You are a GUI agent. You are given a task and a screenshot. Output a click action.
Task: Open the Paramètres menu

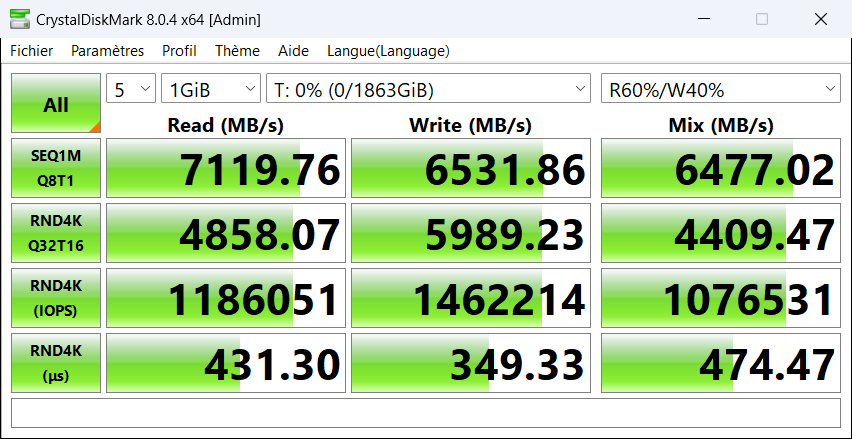[x=107, y=51]
